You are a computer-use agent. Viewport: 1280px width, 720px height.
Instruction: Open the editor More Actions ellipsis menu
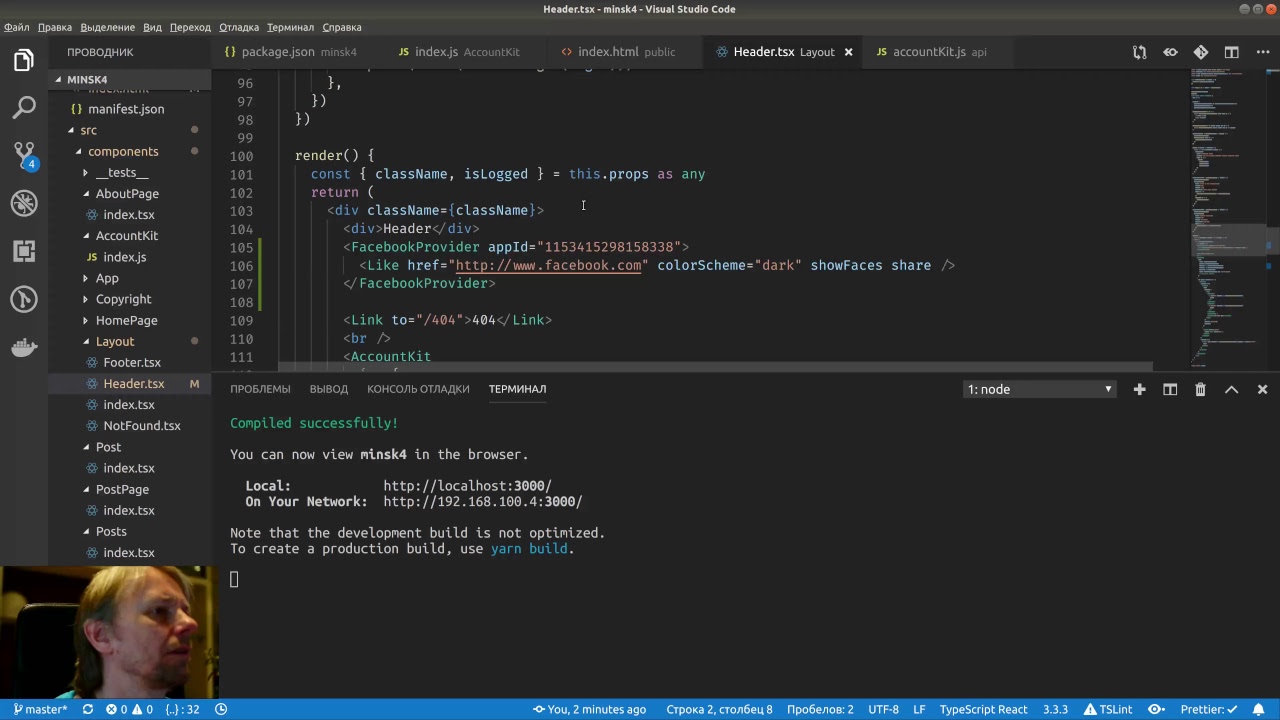tap(1262, 52)
